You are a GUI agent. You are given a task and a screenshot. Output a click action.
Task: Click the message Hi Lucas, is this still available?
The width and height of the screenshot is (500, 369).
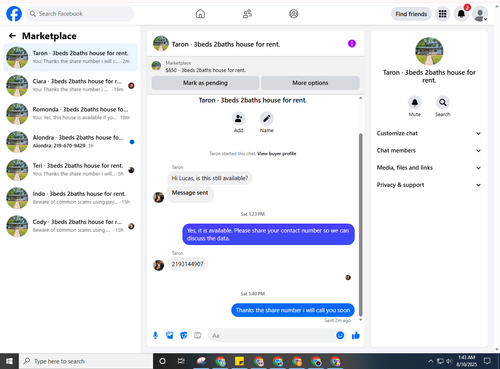[210, 178]
